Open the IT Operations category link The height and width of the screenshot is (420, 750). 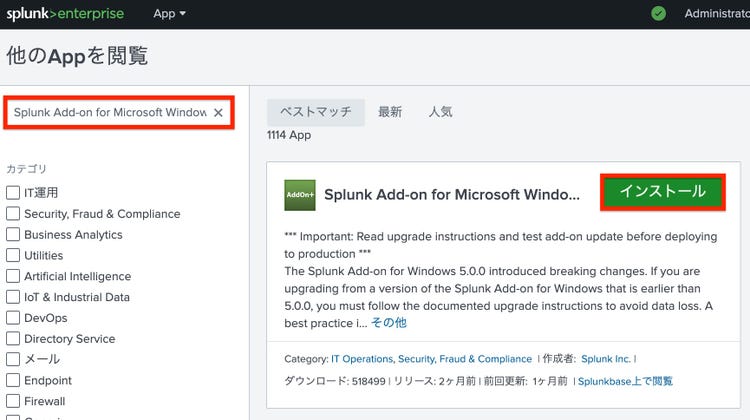(x=362, y=359)
